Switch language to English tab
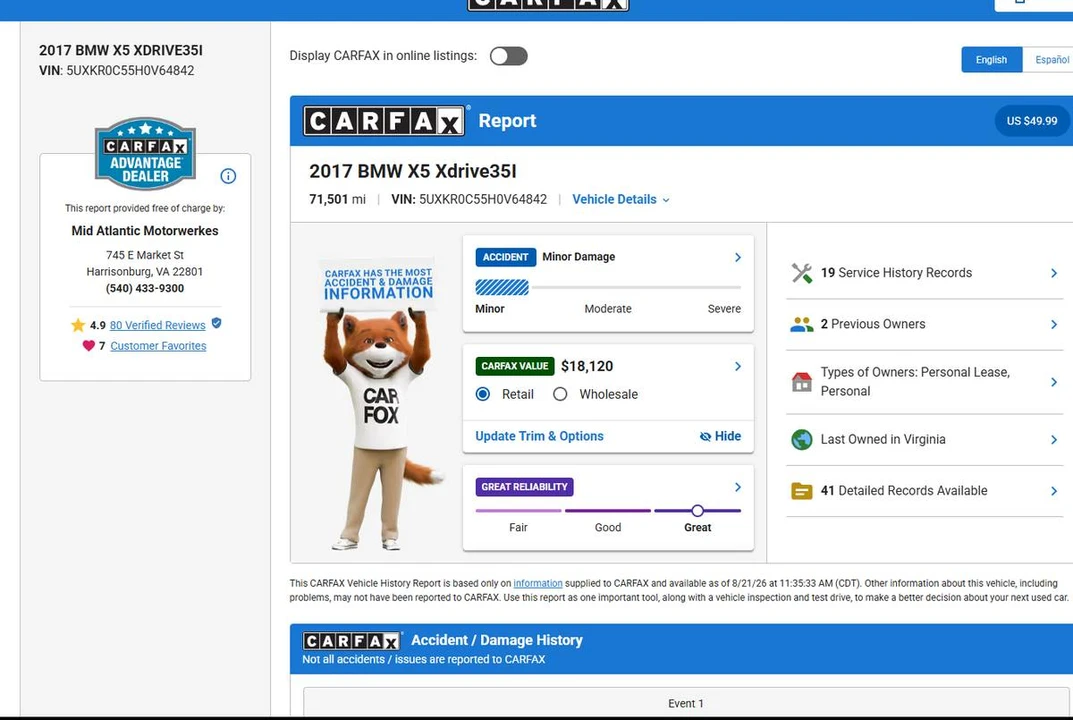The width and height of the screenshot is (1073, 720). coord(992,60)
